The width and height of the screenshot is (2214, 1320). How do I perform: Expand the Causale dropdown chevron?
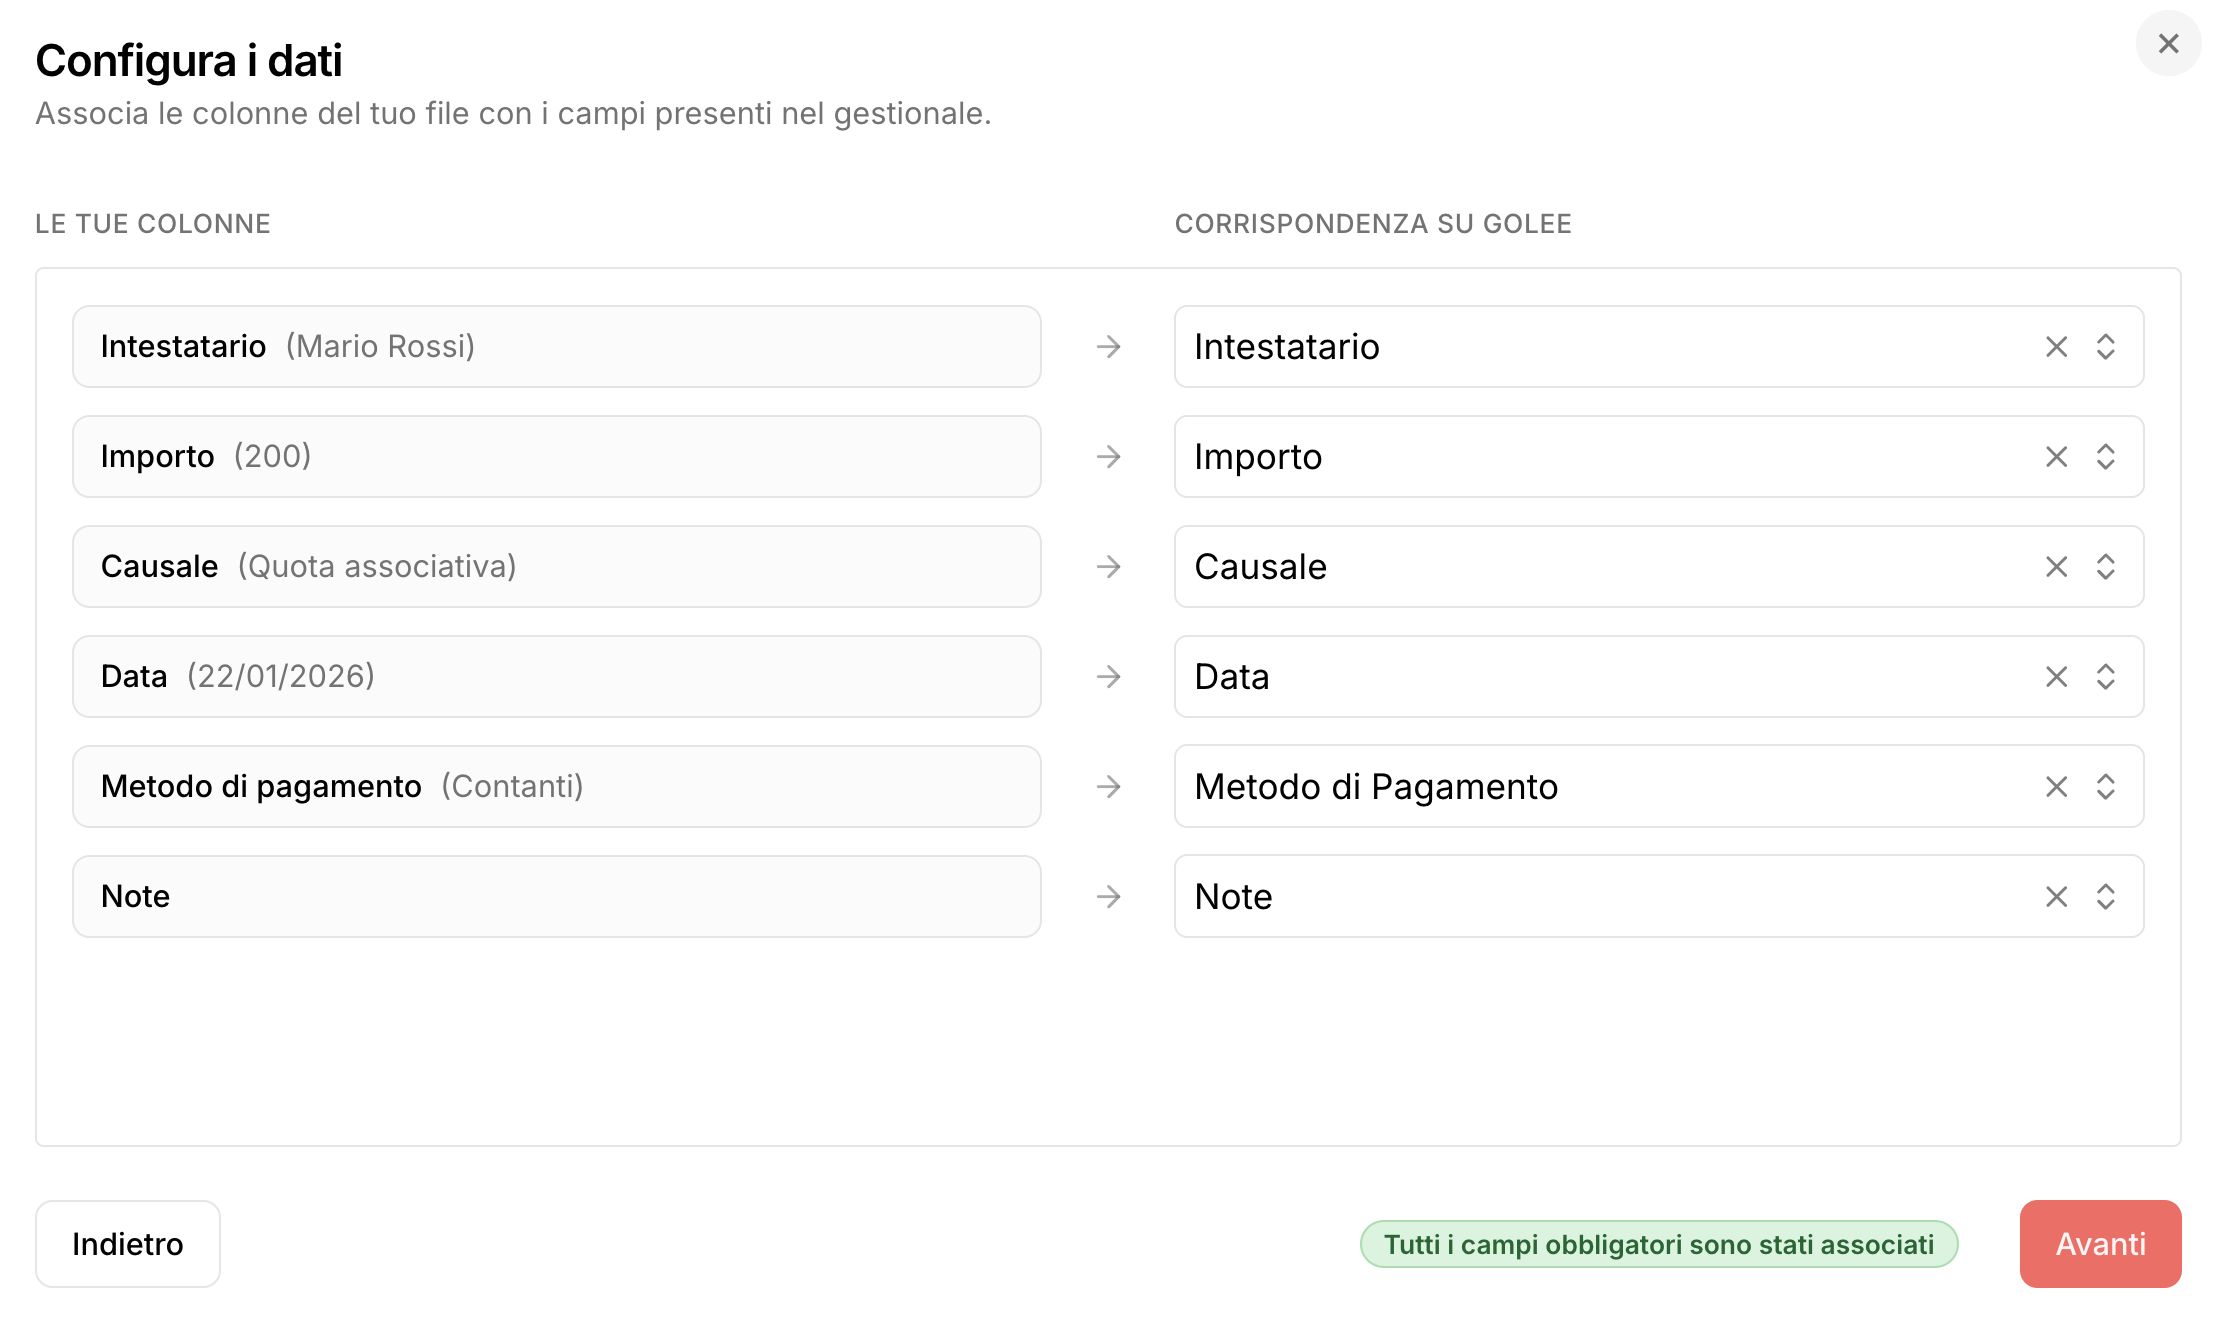pyautogui.click(x=2105, y=567)
